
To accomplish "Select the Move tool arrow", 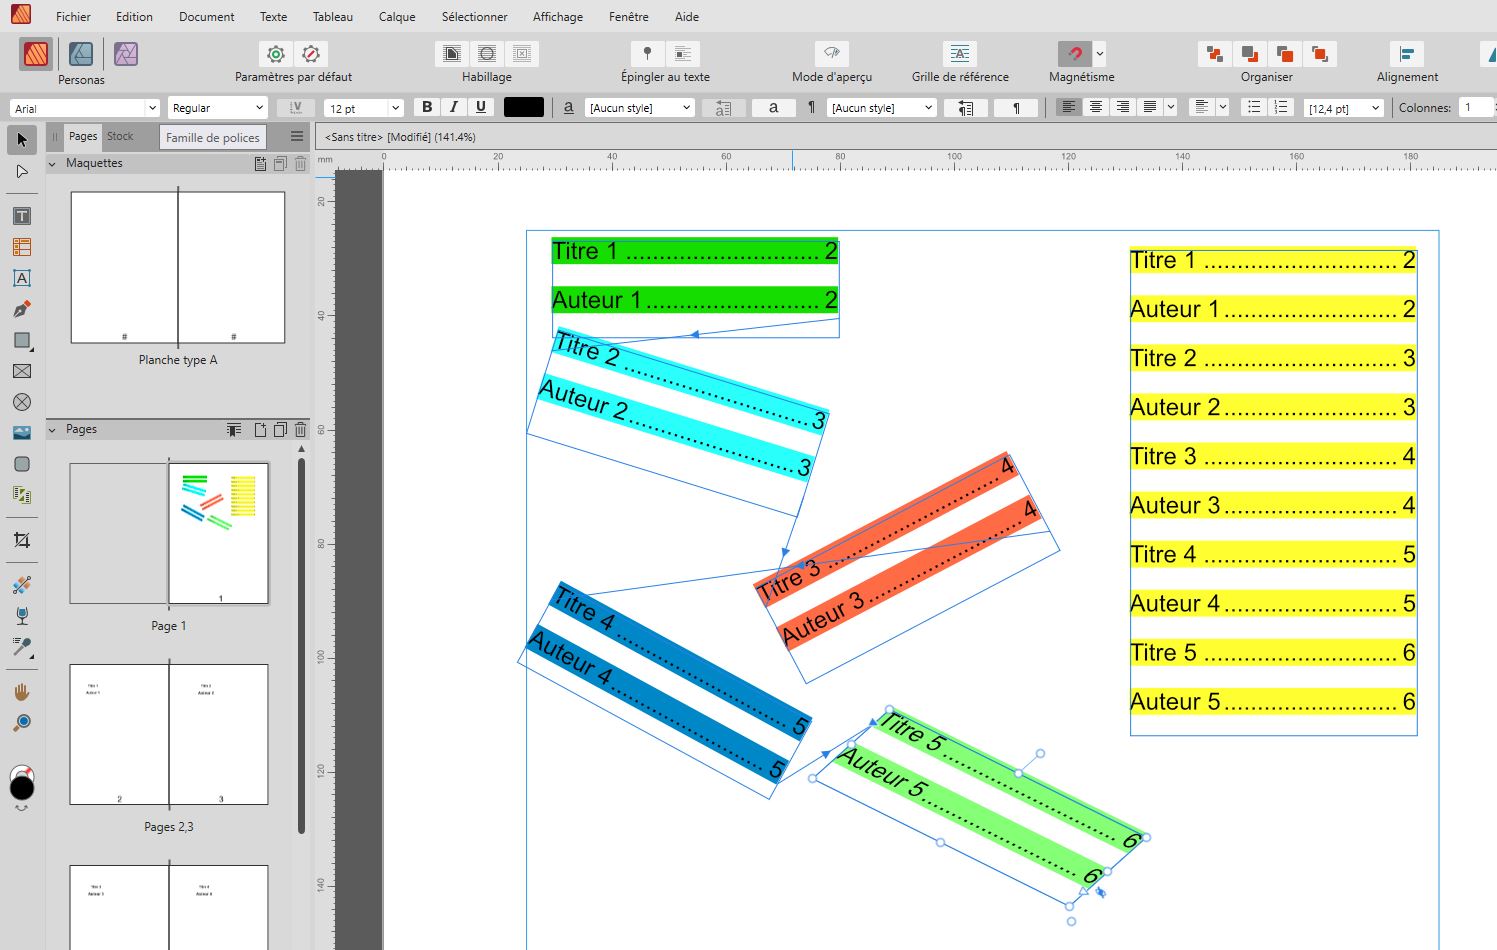I will click(22, 140).
